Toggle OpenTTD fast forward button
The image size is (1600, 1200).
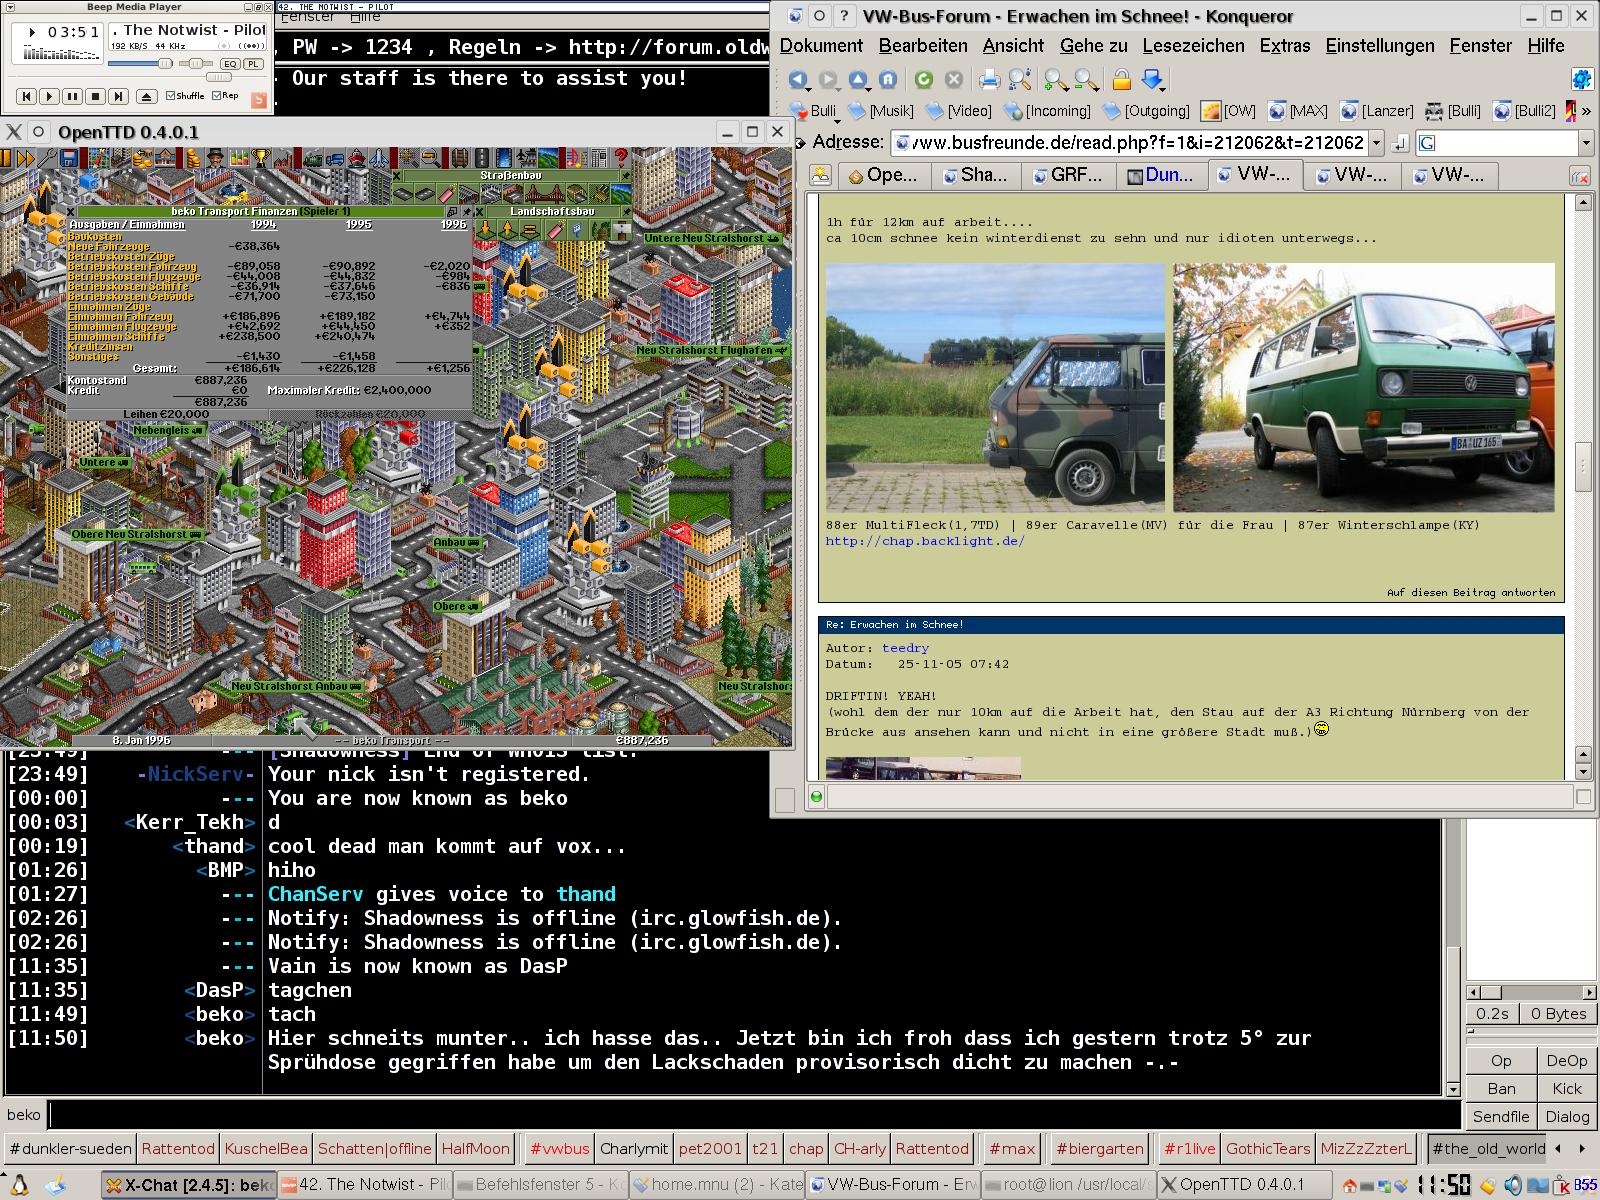(26, 158)
